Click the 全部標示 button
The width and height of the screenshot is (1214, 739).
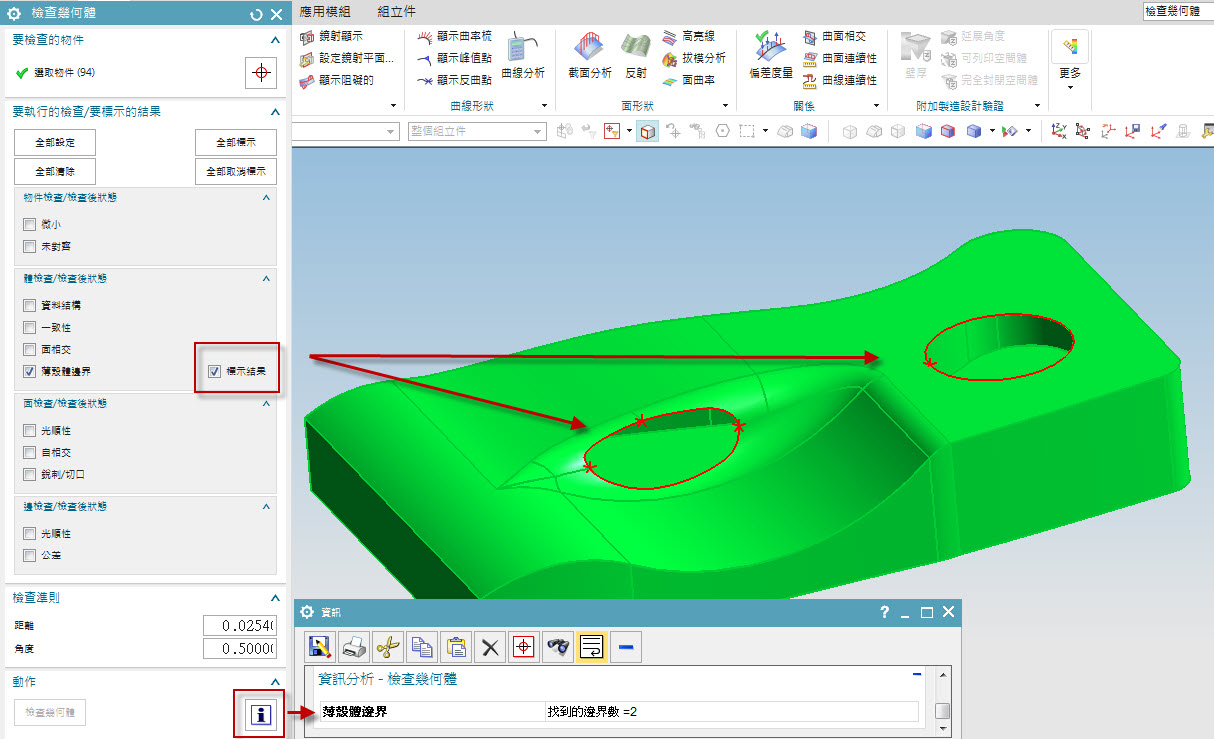(236, 142)
